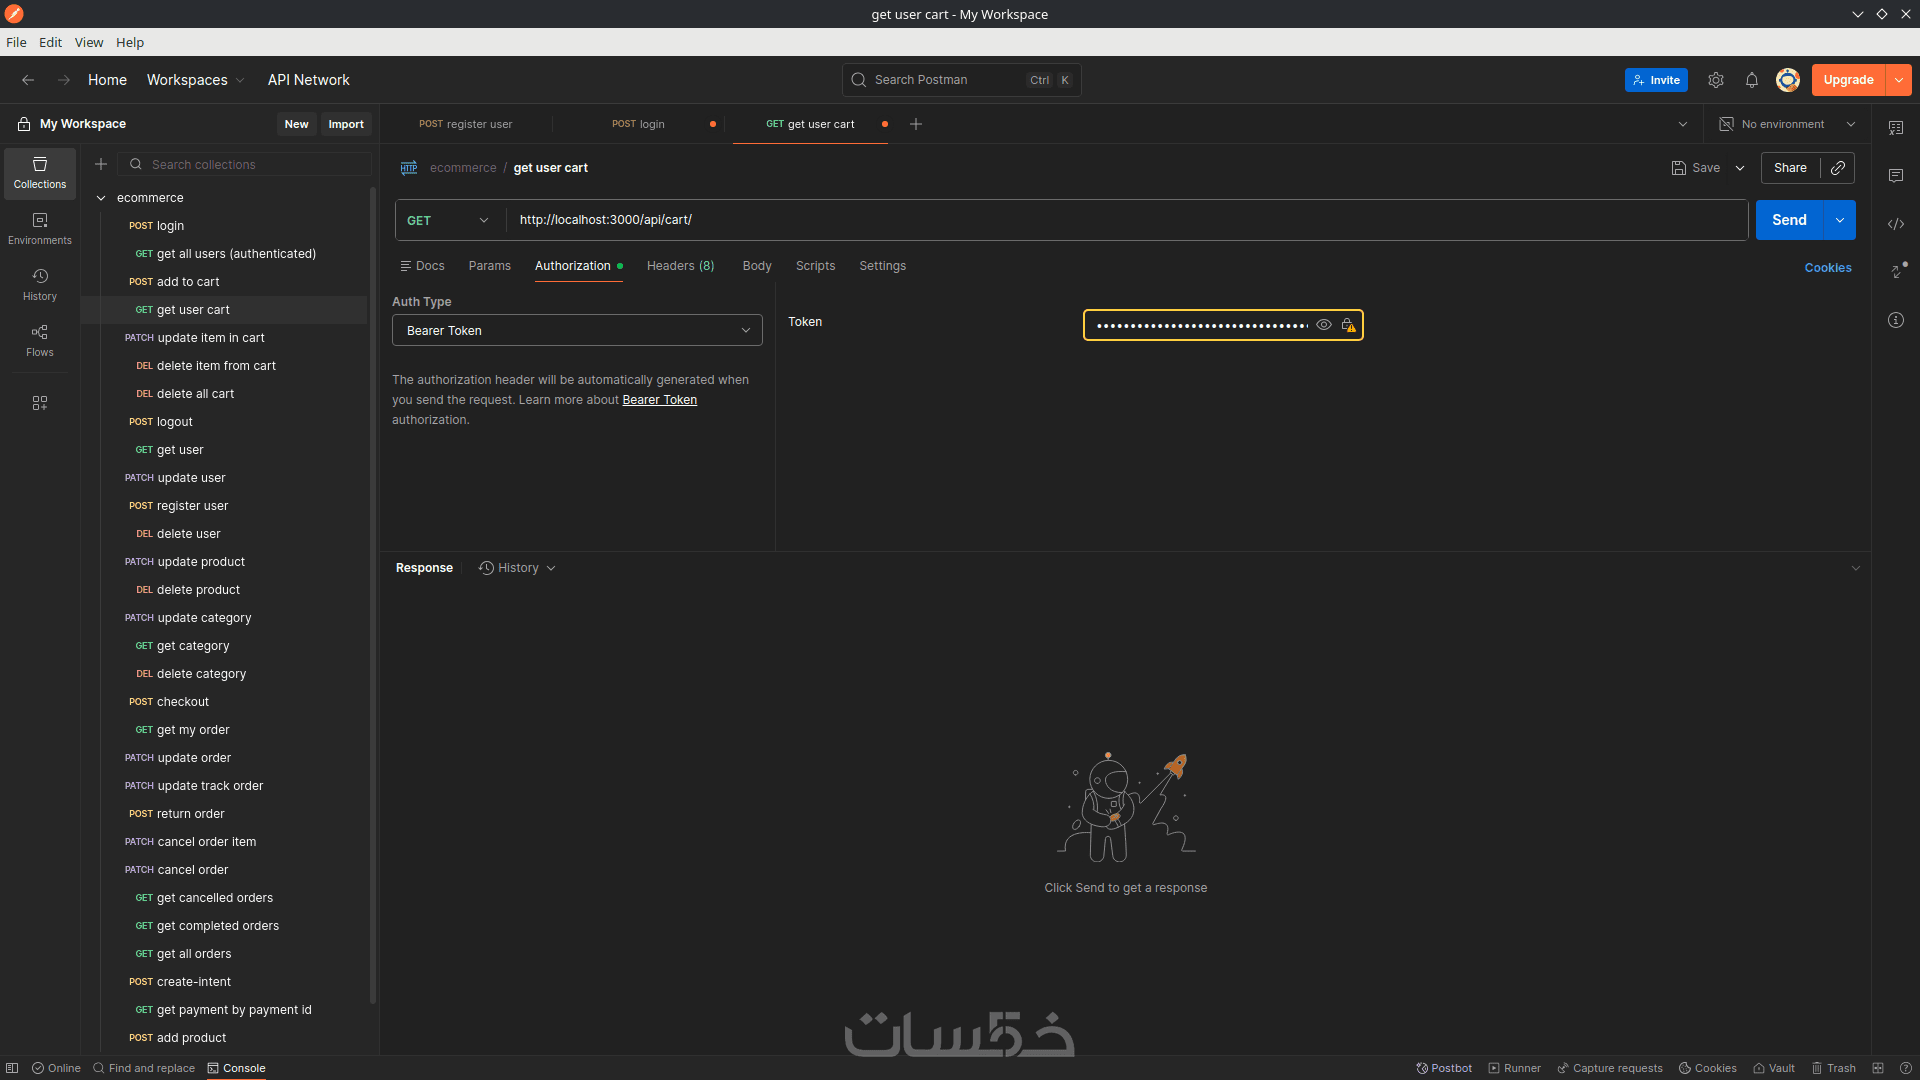Toggle the sidebar icon in the bottom-left corner
Image resolution: width=1920 pixels, height=1080 pixels.
pos(12,1068)
